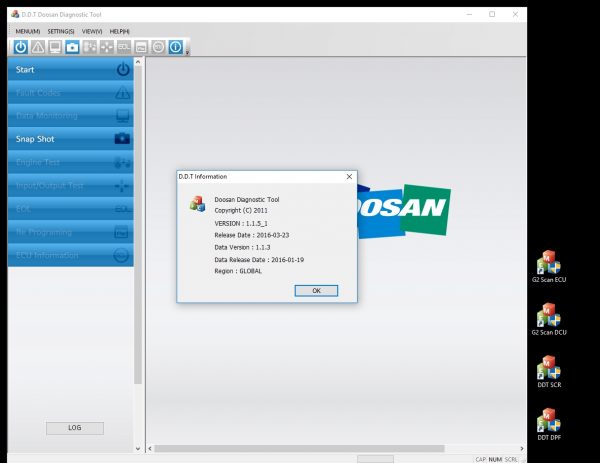This screenshot has height=463, width=600.
Task: Confirm the D.D.T Information dialog with OK
Action: pyautogui.click(x=316, y=291)
